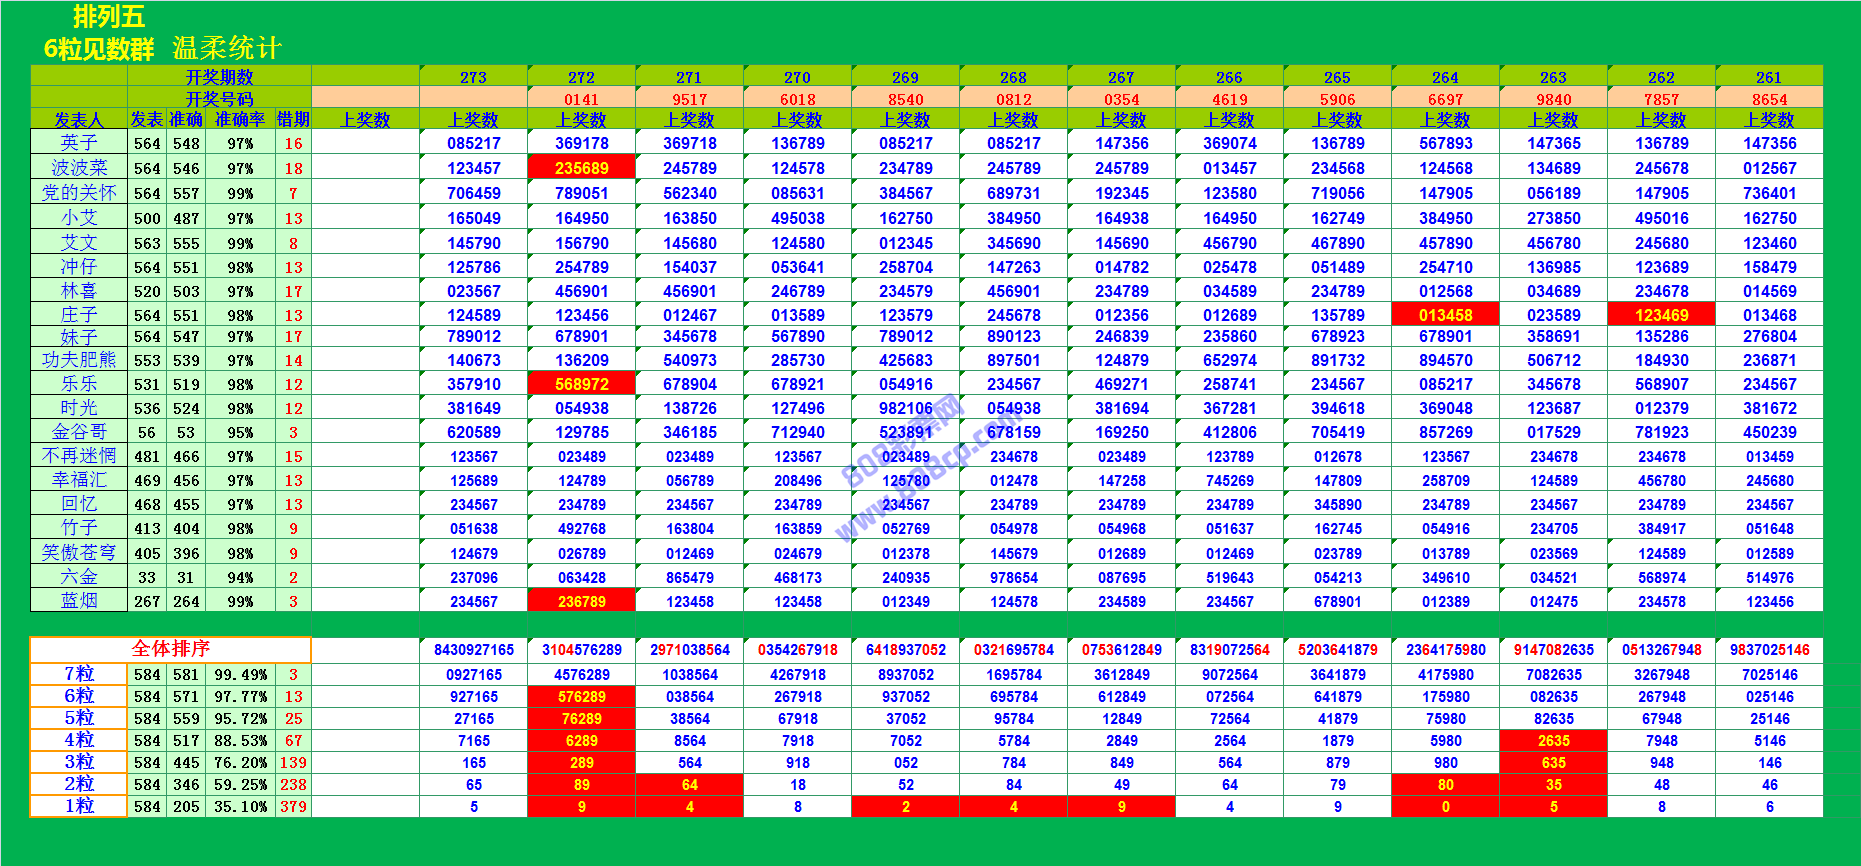
Task: Click the red highlighted cell 013458
Action: 1445,315
